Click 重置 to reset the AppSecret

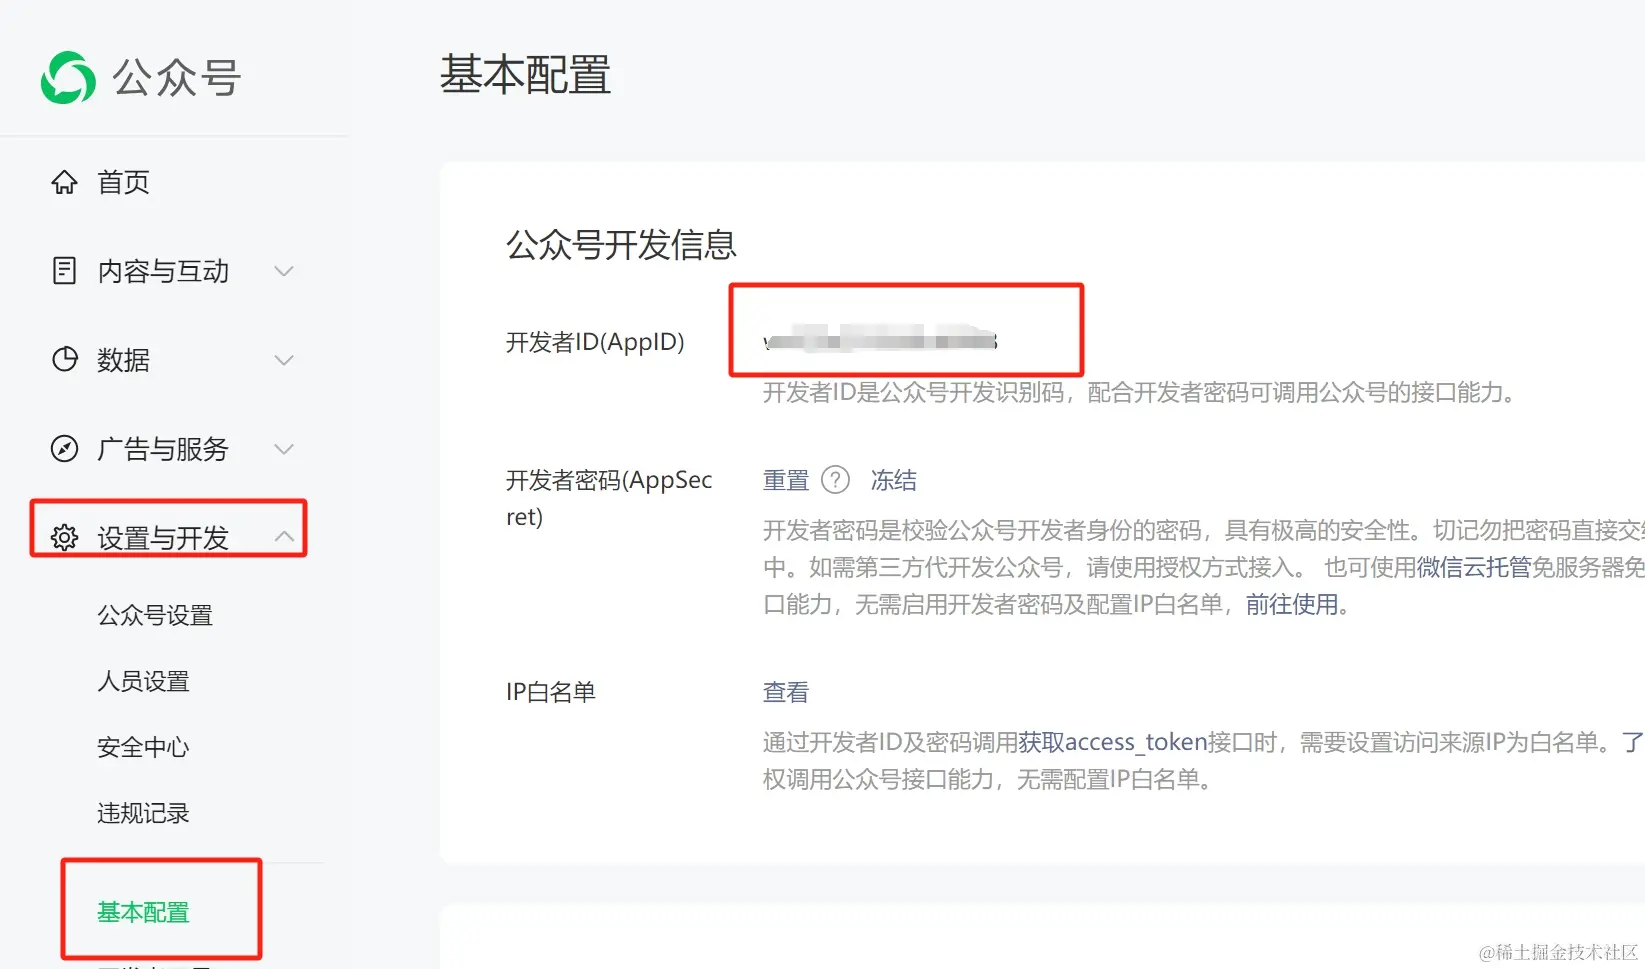(x=785, y=480)
